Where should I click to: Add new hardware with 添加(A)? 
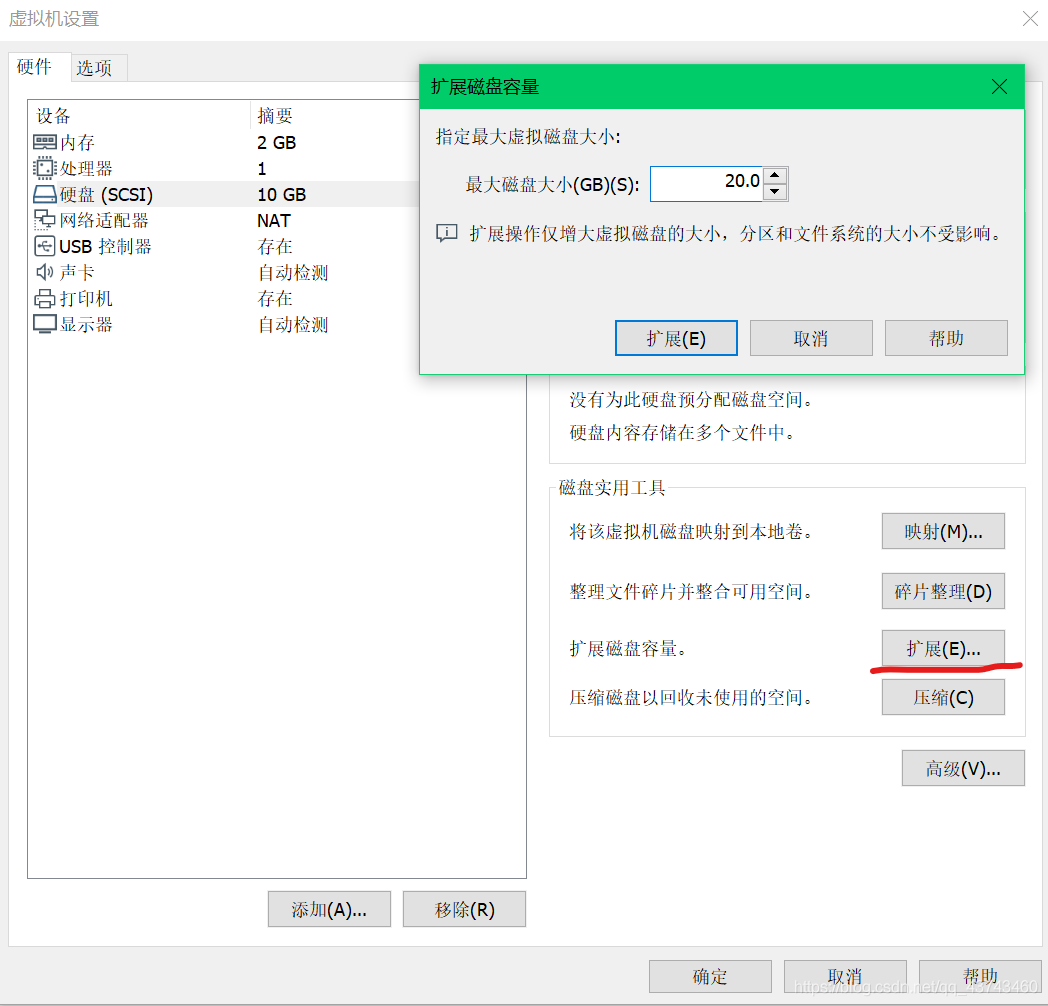(x=329, y=909)
